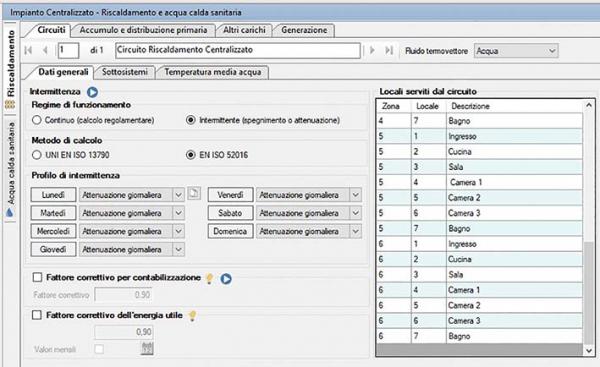Open Altri carichi tab

coord(244,30)
